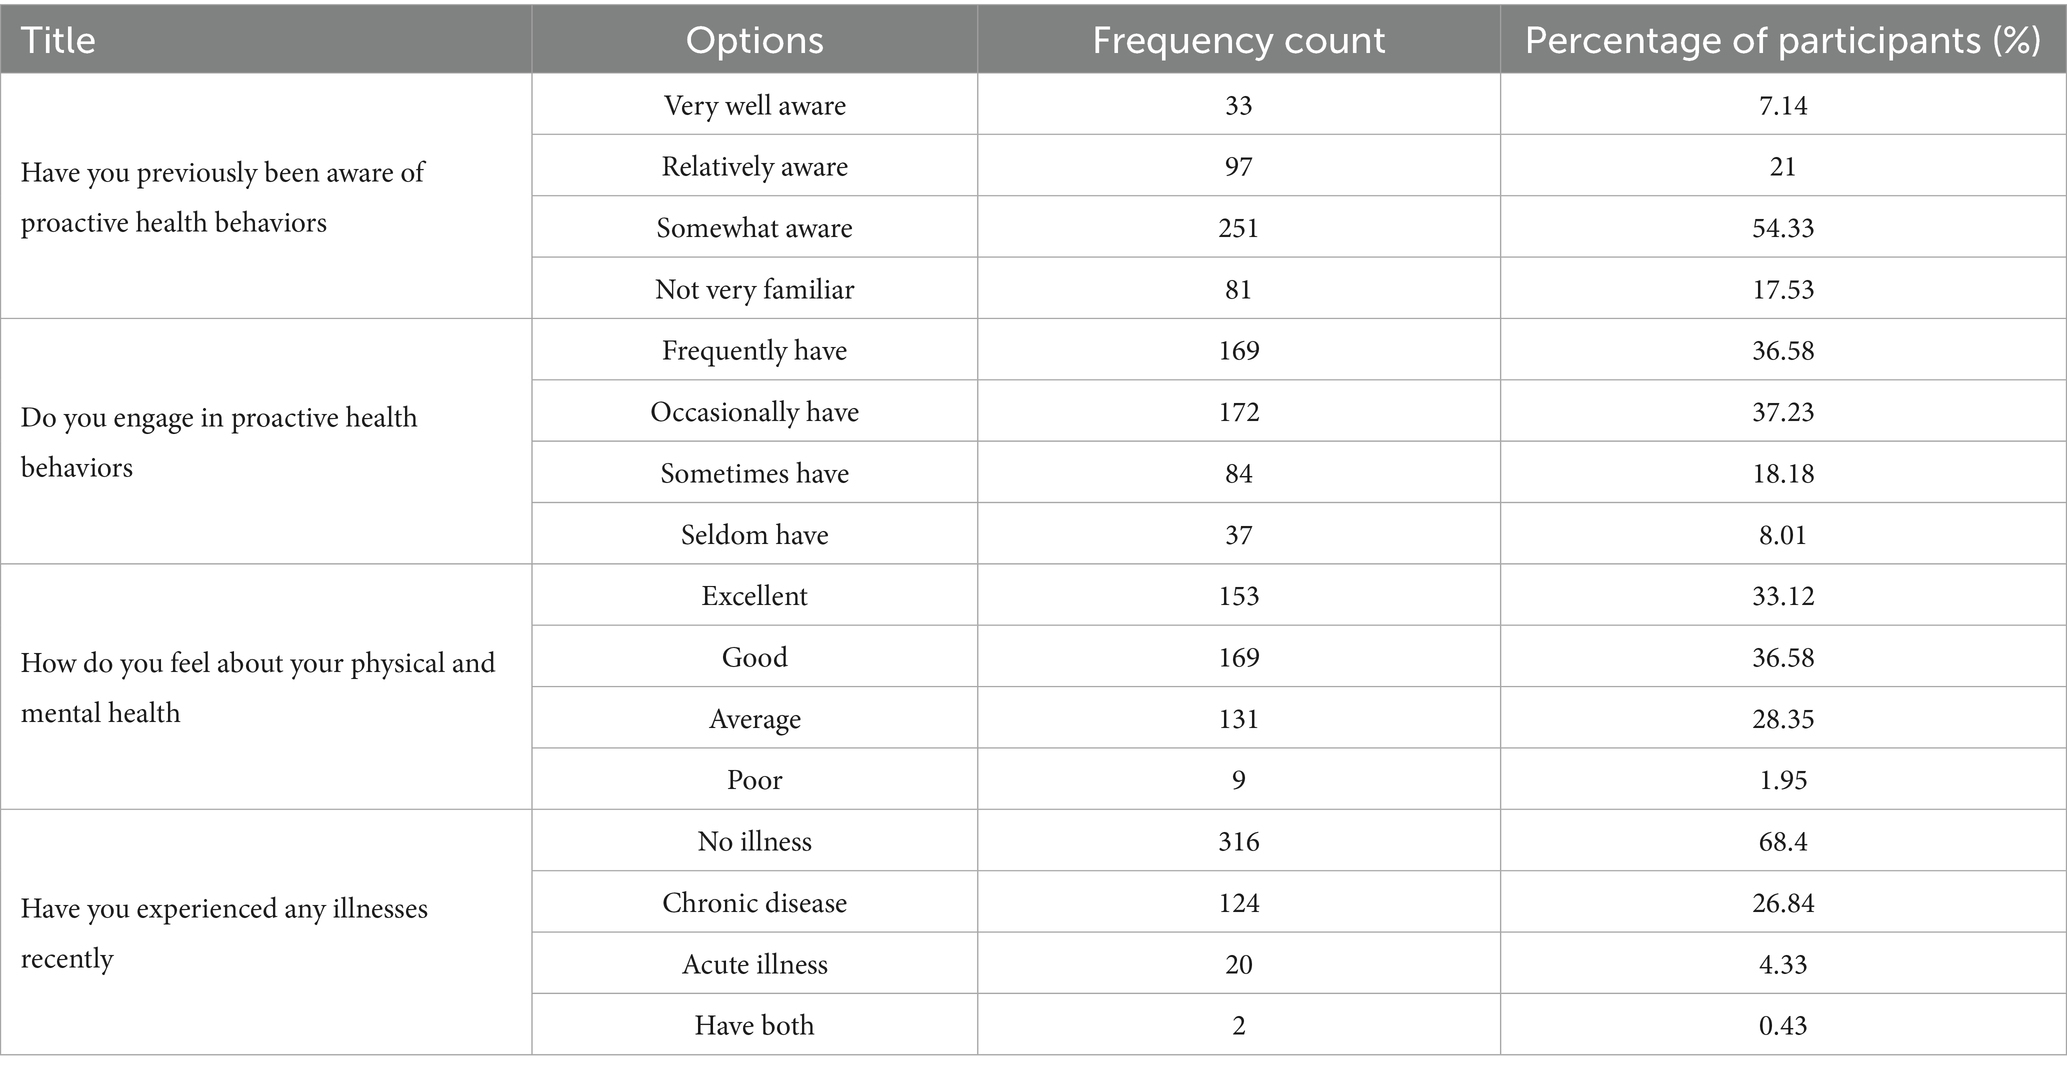Click the Frequency count header
Image resolution: width=2067 pixels, height=1073 pixels.
pos(1238,40)
